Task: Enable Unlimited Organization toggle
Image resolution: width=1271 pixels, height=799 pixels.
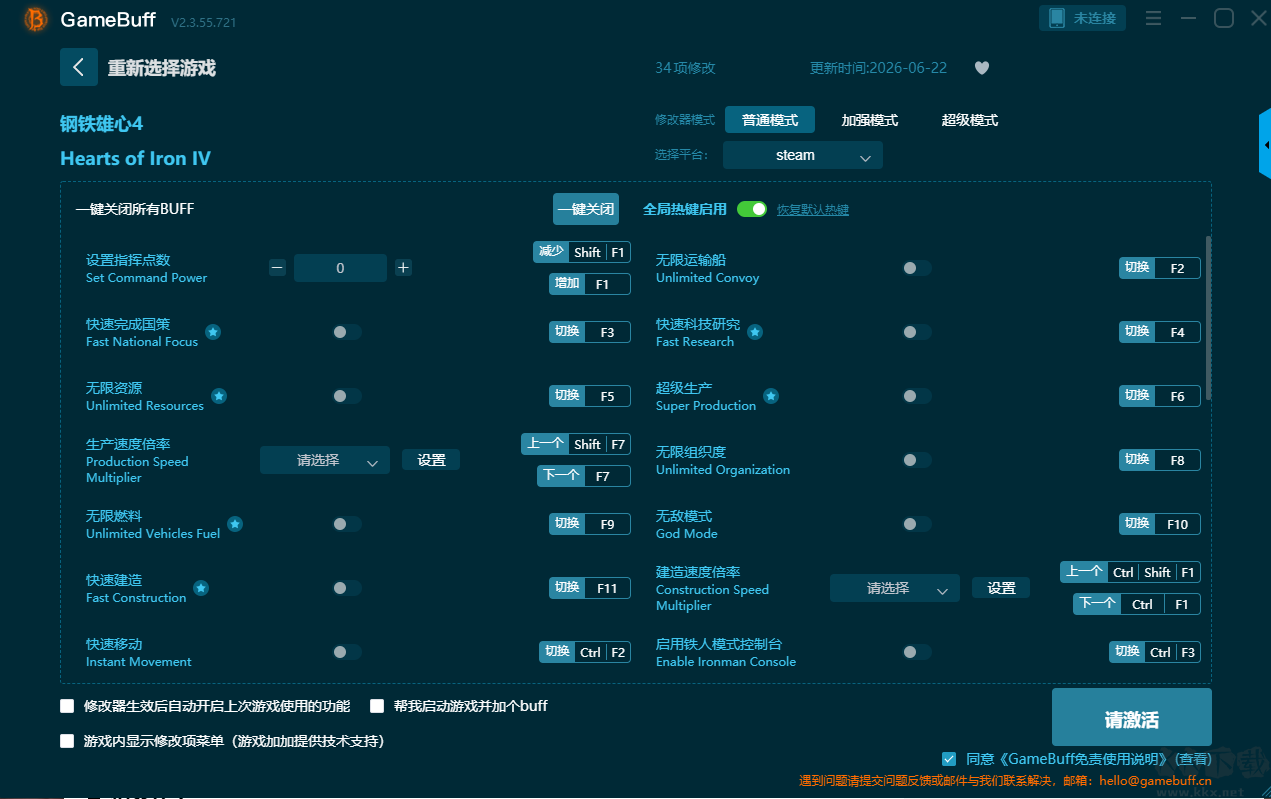Action: [917, 460]
